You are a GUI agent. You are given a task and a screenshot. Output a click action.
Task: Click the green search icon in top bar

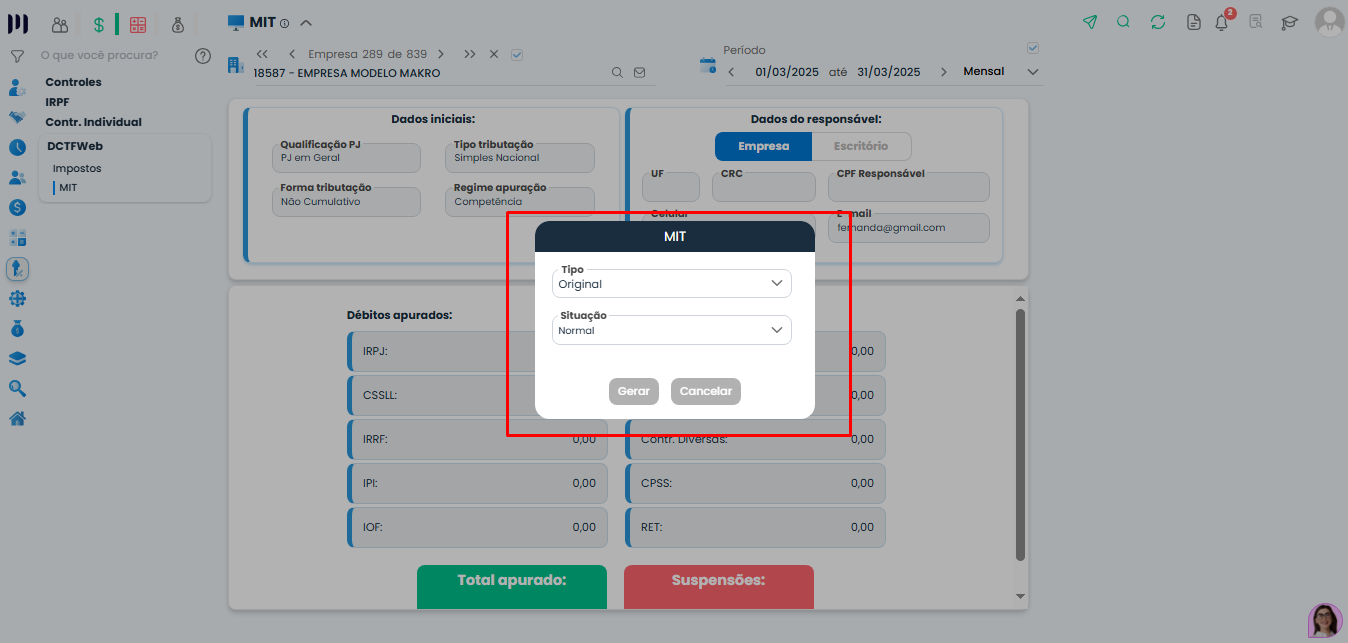1123,22
